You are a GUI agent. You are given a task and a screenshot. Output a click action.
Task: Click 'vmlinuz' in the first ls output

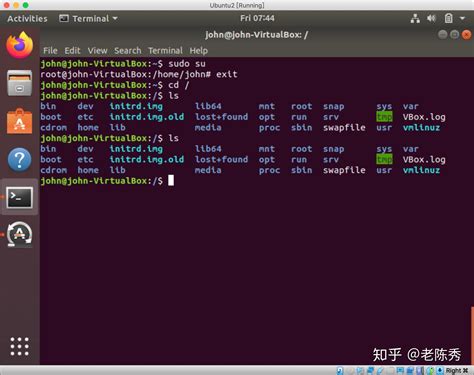(421, 128)
